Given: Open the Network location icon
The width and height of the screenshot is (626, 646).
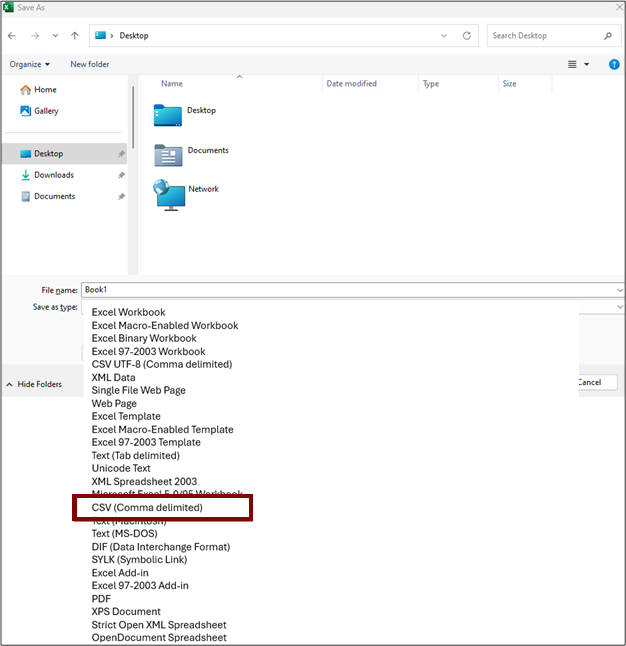Looking at the screenshot, I should point(168,193).
